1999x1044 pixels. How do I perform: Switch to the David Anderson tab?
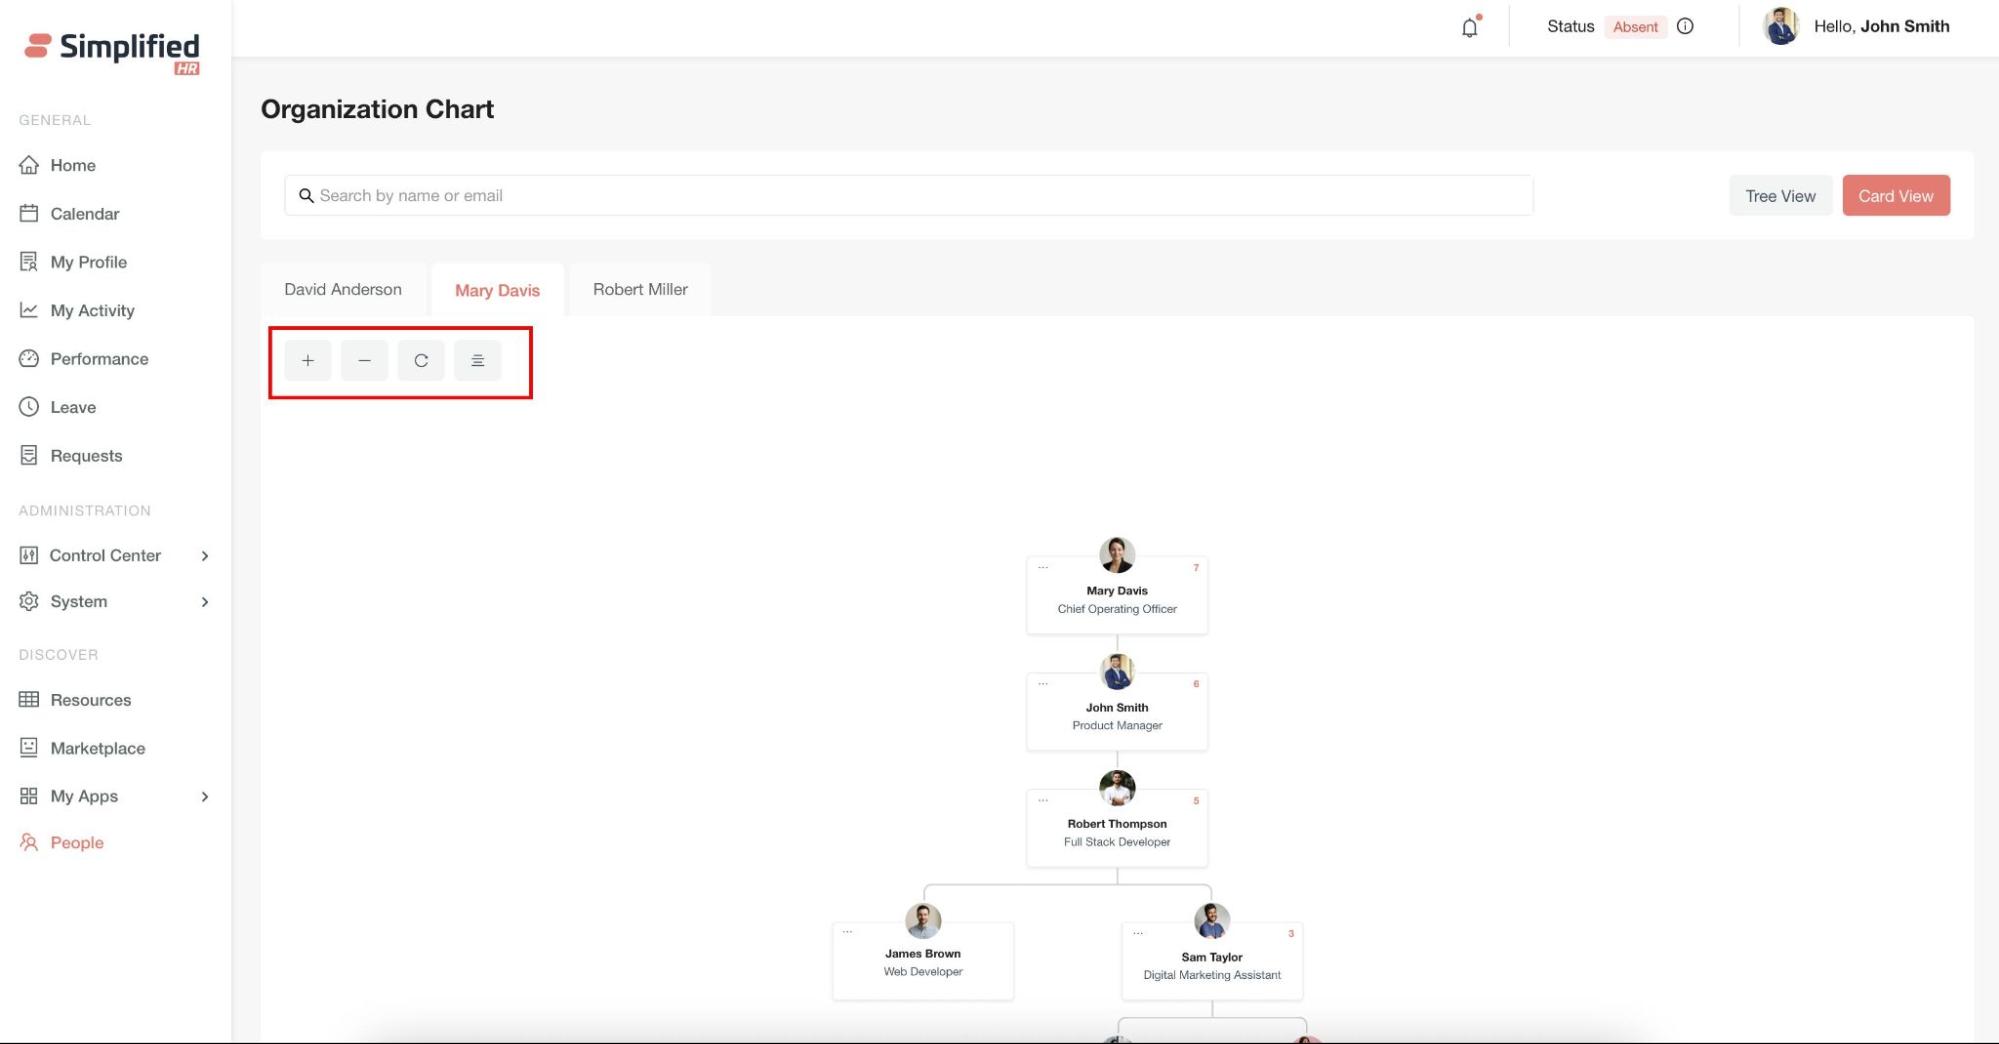343,290
